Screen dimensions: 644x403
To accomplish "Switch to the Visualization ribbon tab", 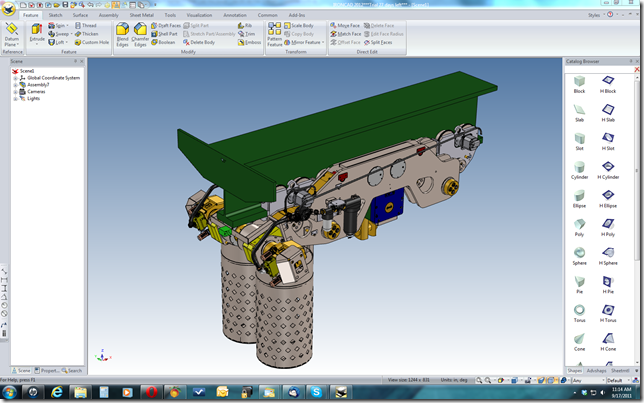I will coord(199,16).
